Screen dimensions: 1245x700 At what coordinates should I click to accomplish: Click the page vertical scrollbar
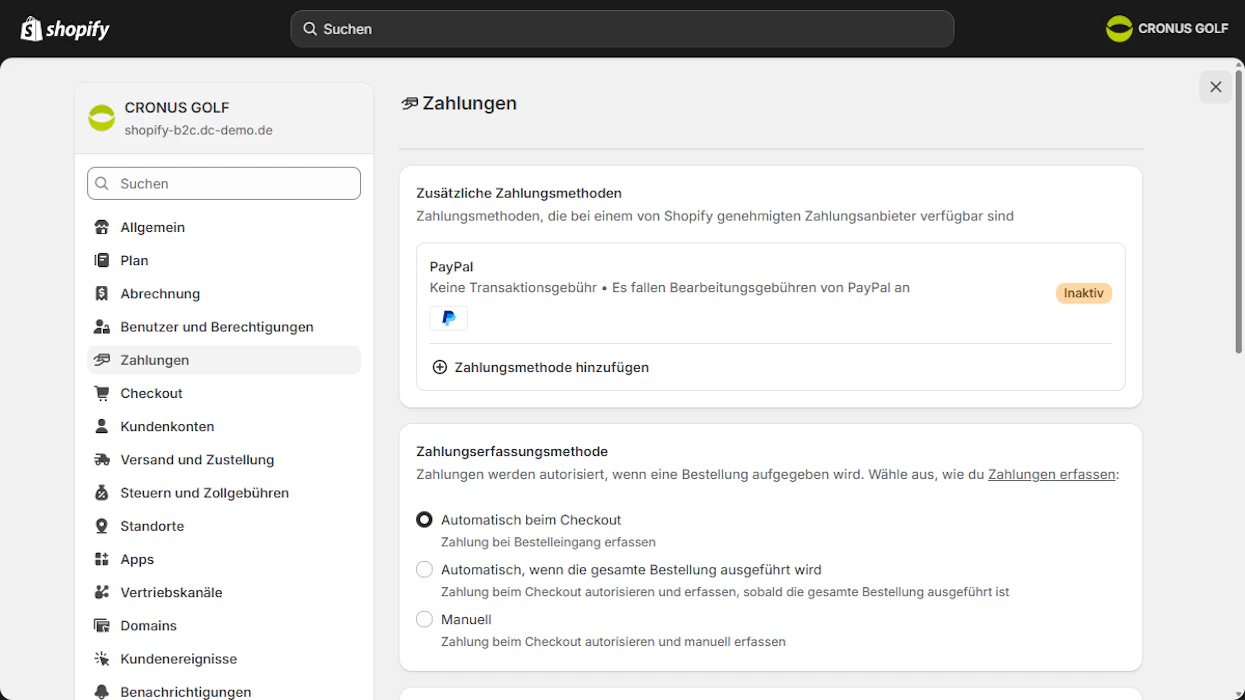tap(1239, 213)
